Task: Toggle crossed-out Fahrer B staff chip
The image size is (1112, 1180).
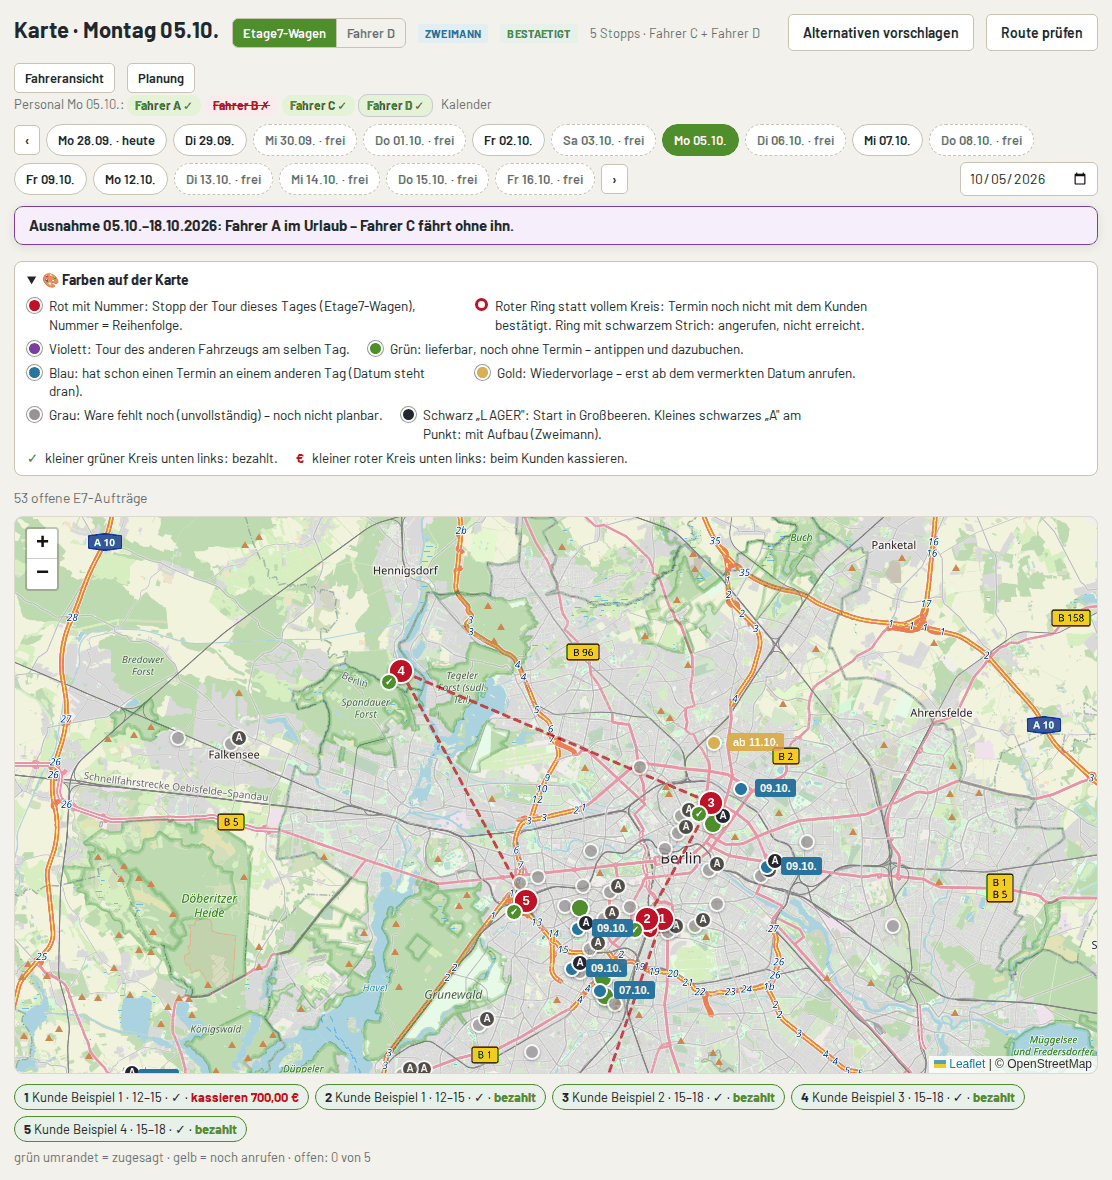Action: [x=241, y=105]
